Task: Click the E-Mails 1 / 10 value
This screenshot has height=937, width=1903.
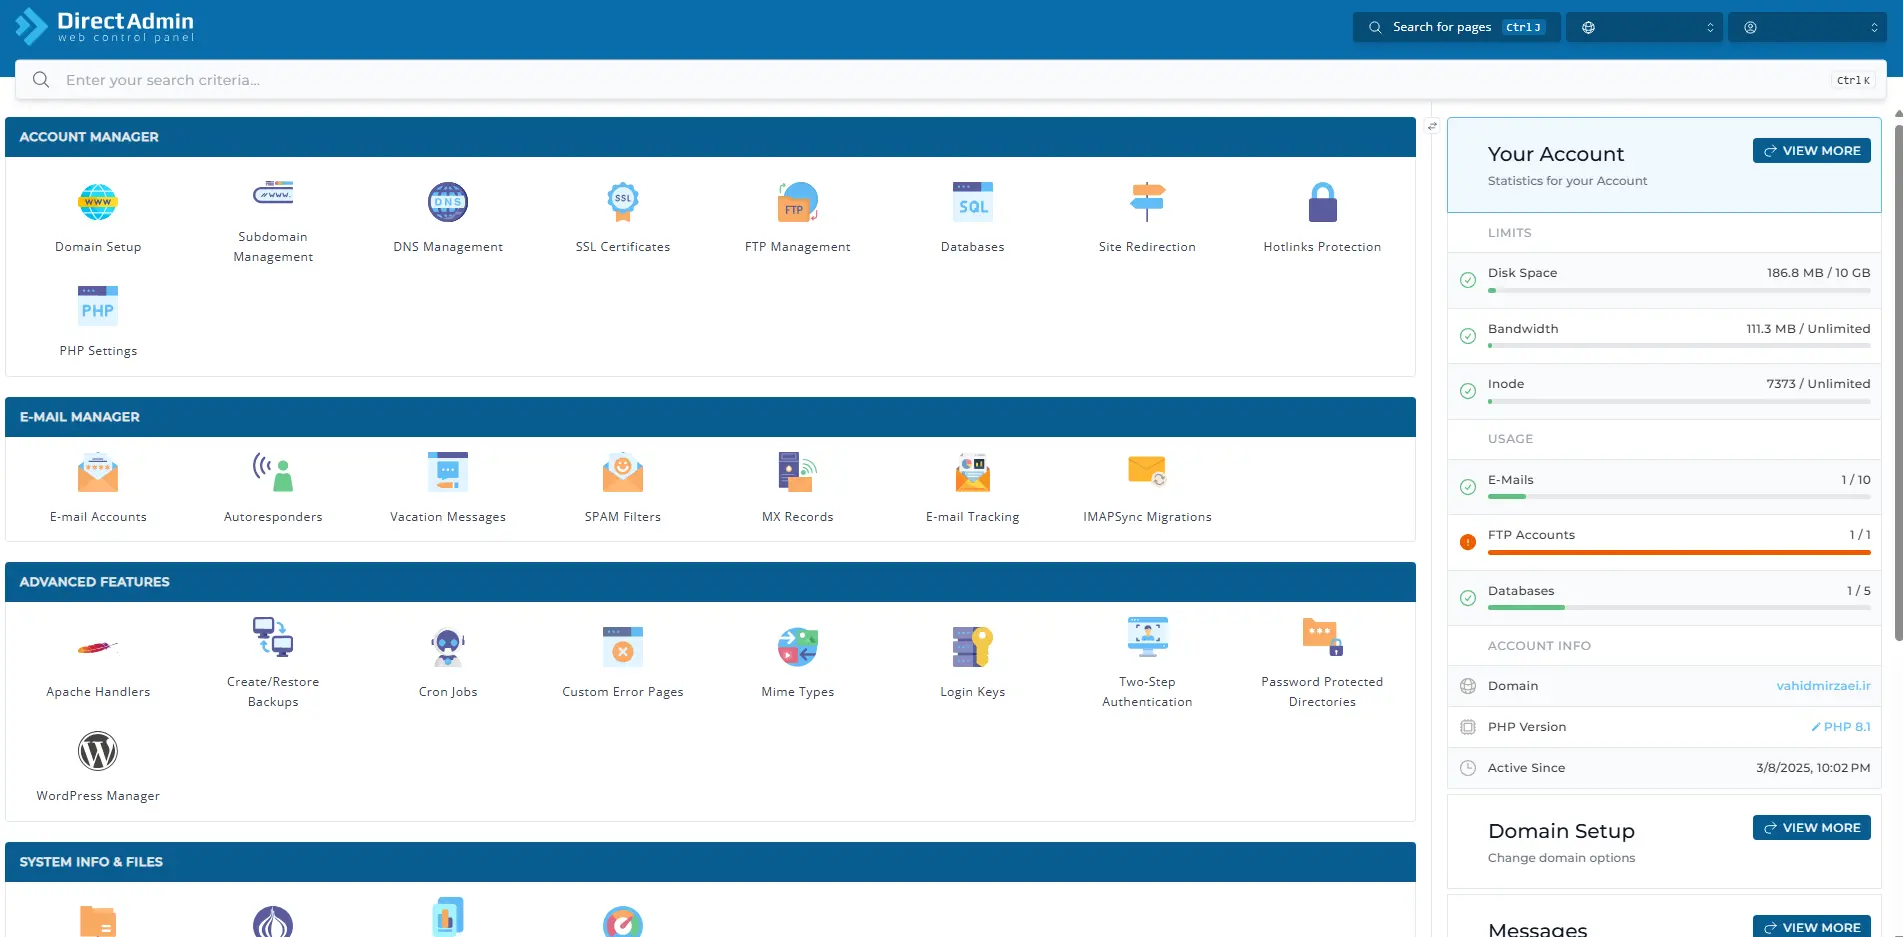Action: point(1856,480)
